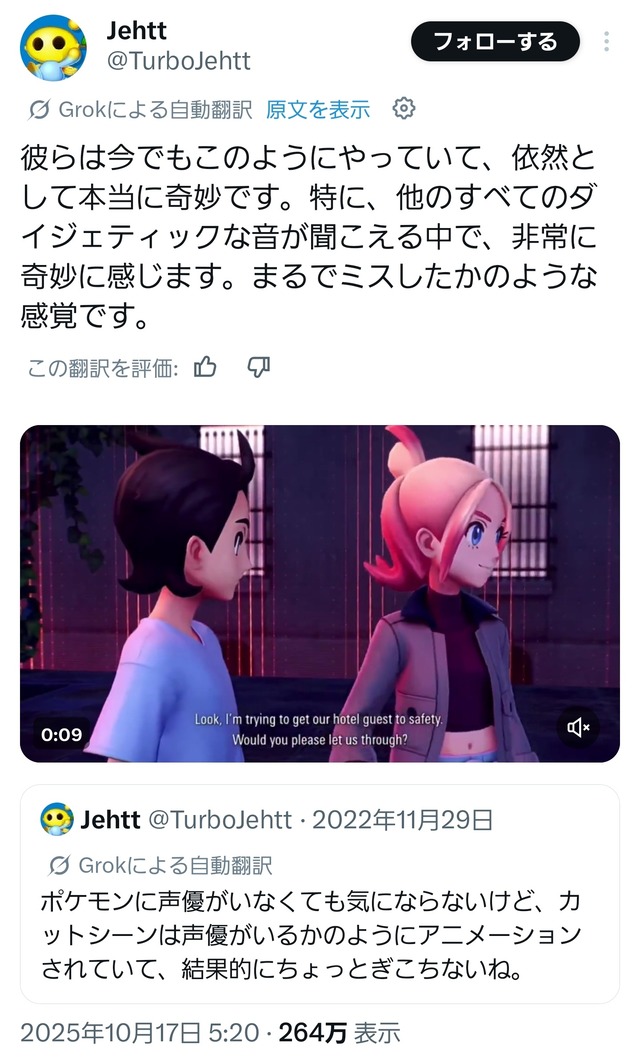Open Jehtt's profile avatar at top
This screenshot has height=1060, width=640.
(53, 48)
